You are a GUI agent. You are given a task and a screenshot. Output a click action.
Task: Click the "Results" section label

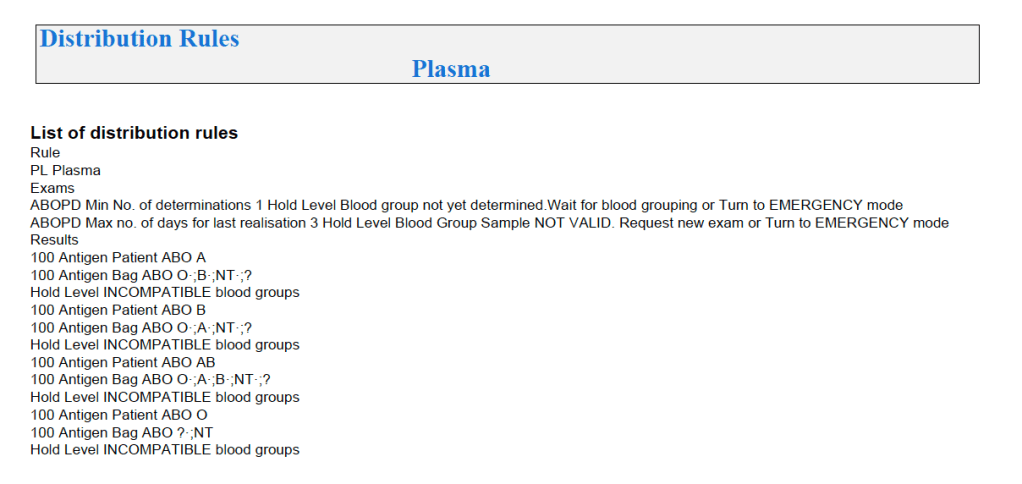pos(54,240)
